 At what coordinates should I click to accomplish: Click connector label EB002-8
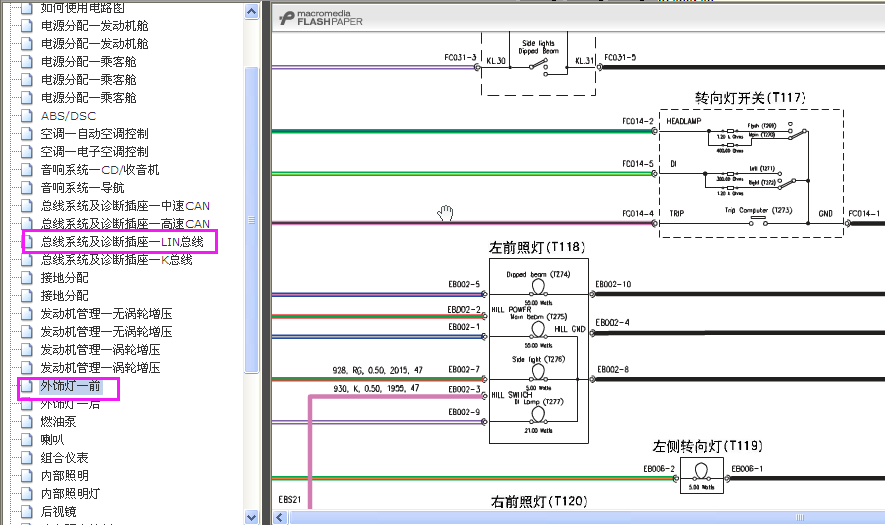click(x=613, y=370)
